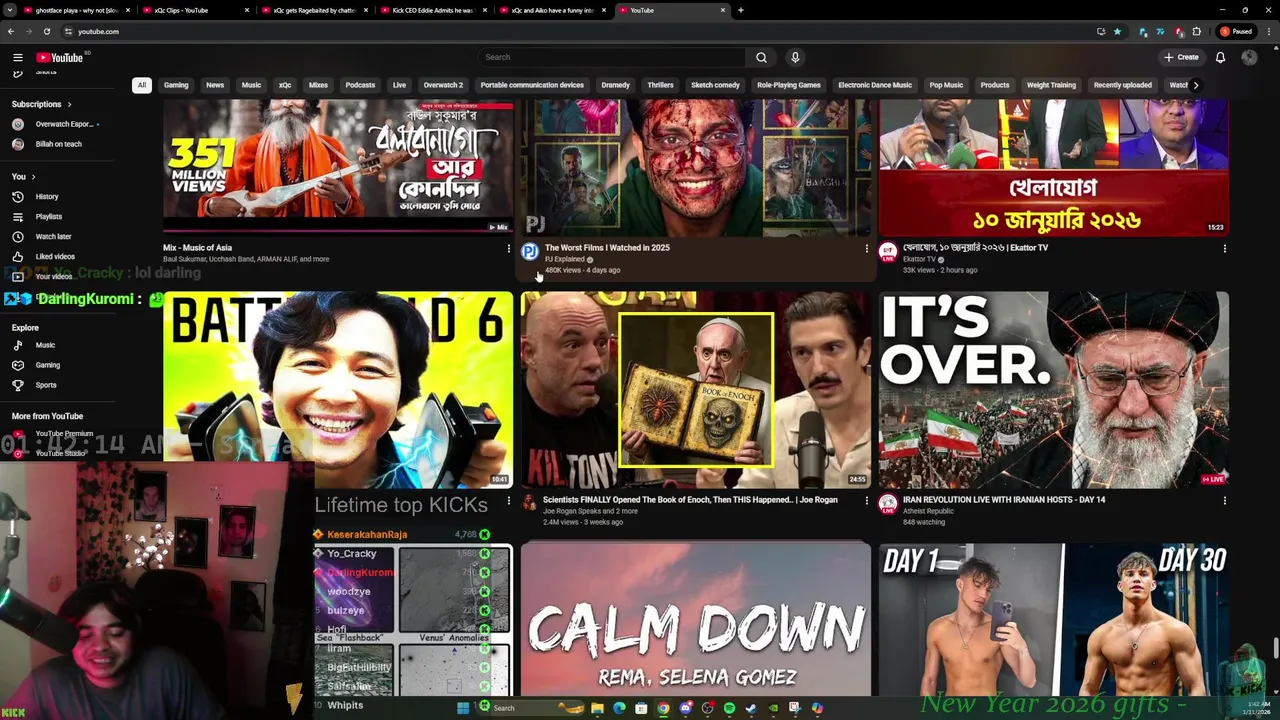The image size is (1280, 720).
Task: Click the Paused profile button
Action: pos(1236,31)
